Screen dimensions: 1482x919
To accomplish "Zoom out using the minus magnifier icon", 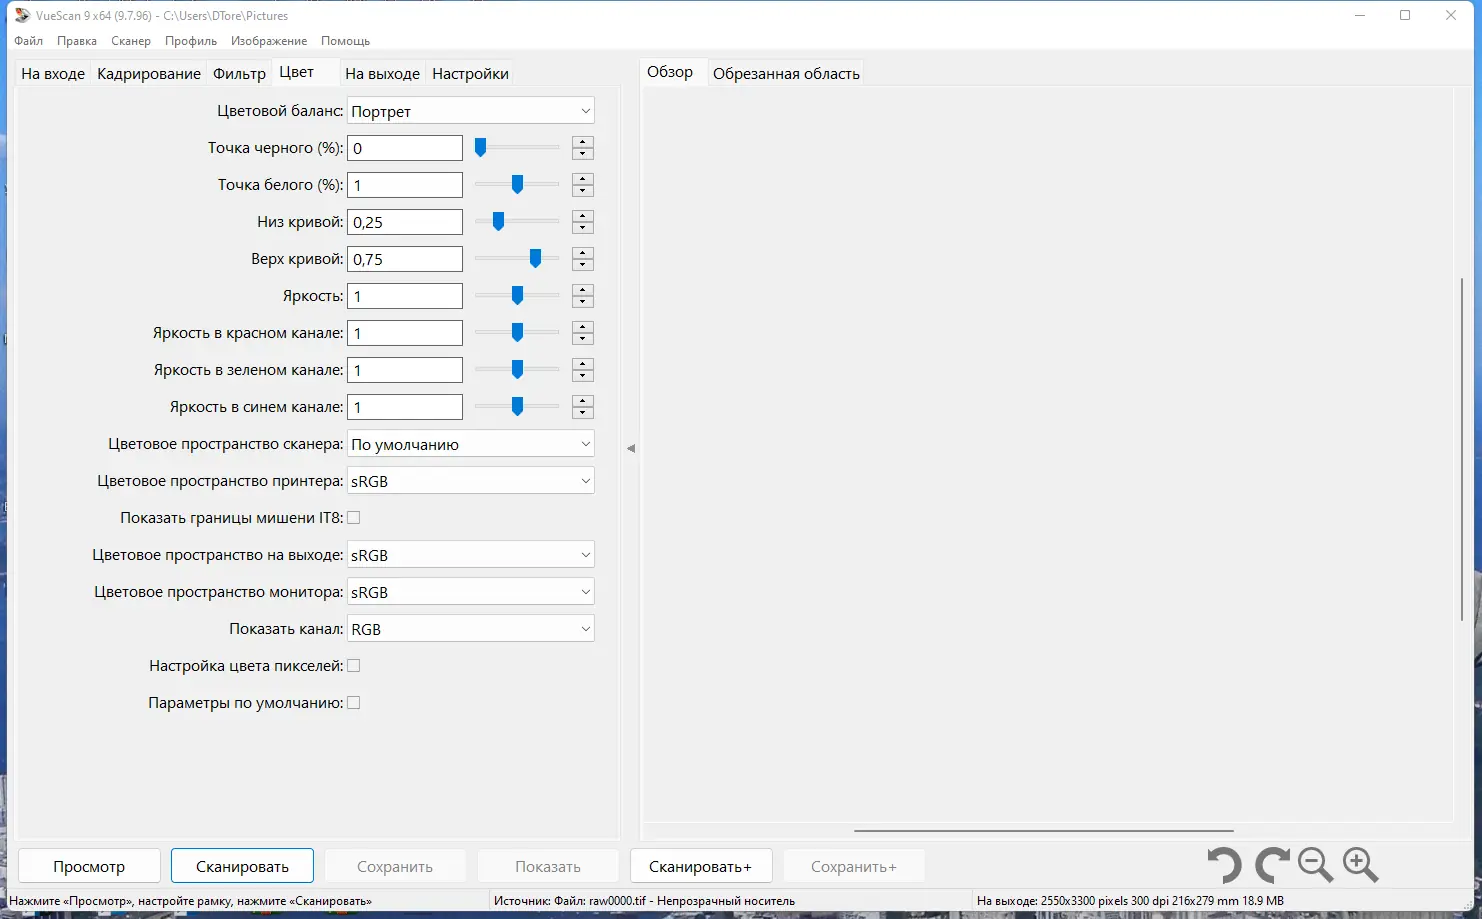I will [1315, 865].
